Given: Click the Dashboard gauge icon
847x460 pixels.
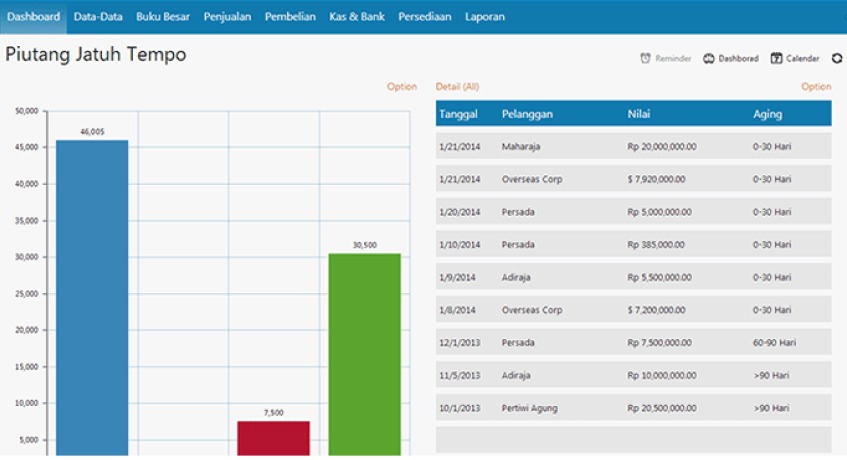Looking at the screenshot, I should click(x=709, y=59).
